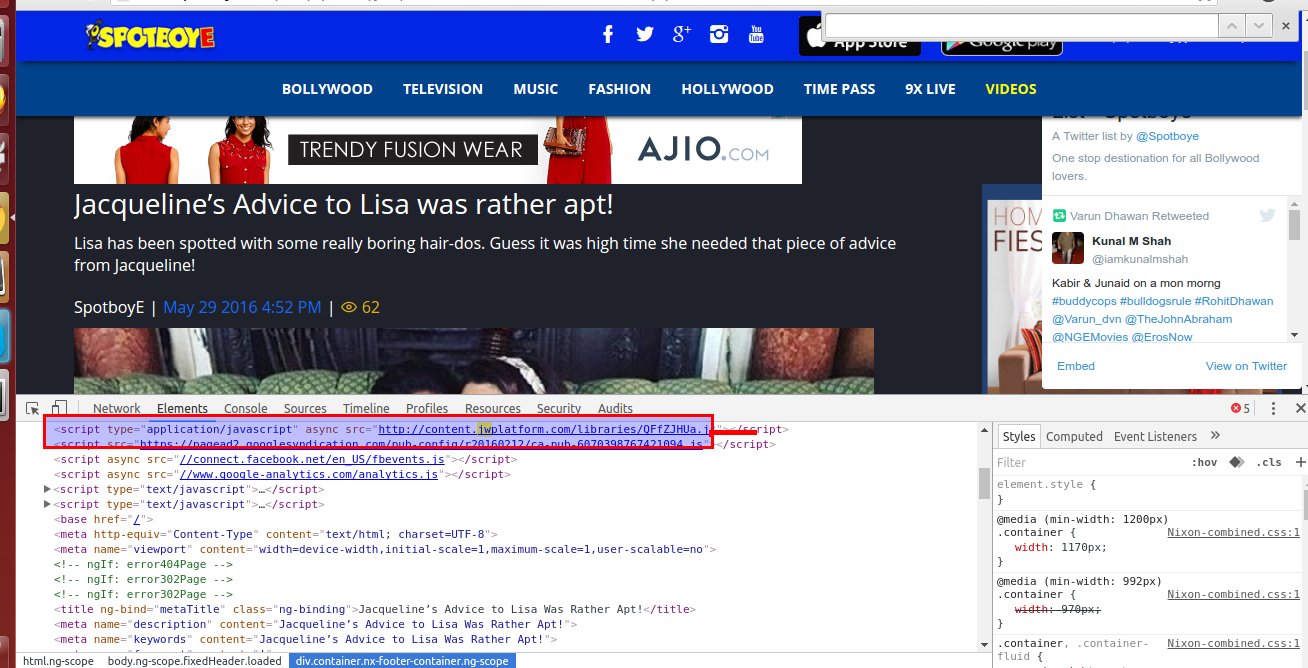Open the DevTools three-dot menu
The width and height of the screenshot is (1308, 668).
pyautogui.click(x=1273, y=408)
